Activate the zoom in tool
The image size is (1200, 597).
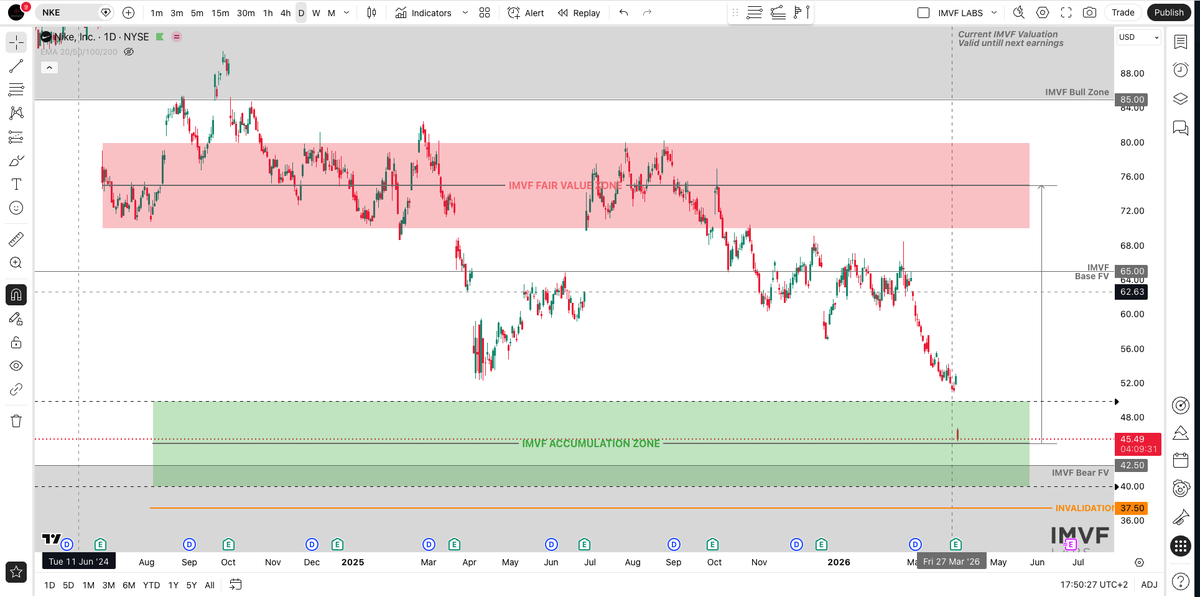(16, 263)
